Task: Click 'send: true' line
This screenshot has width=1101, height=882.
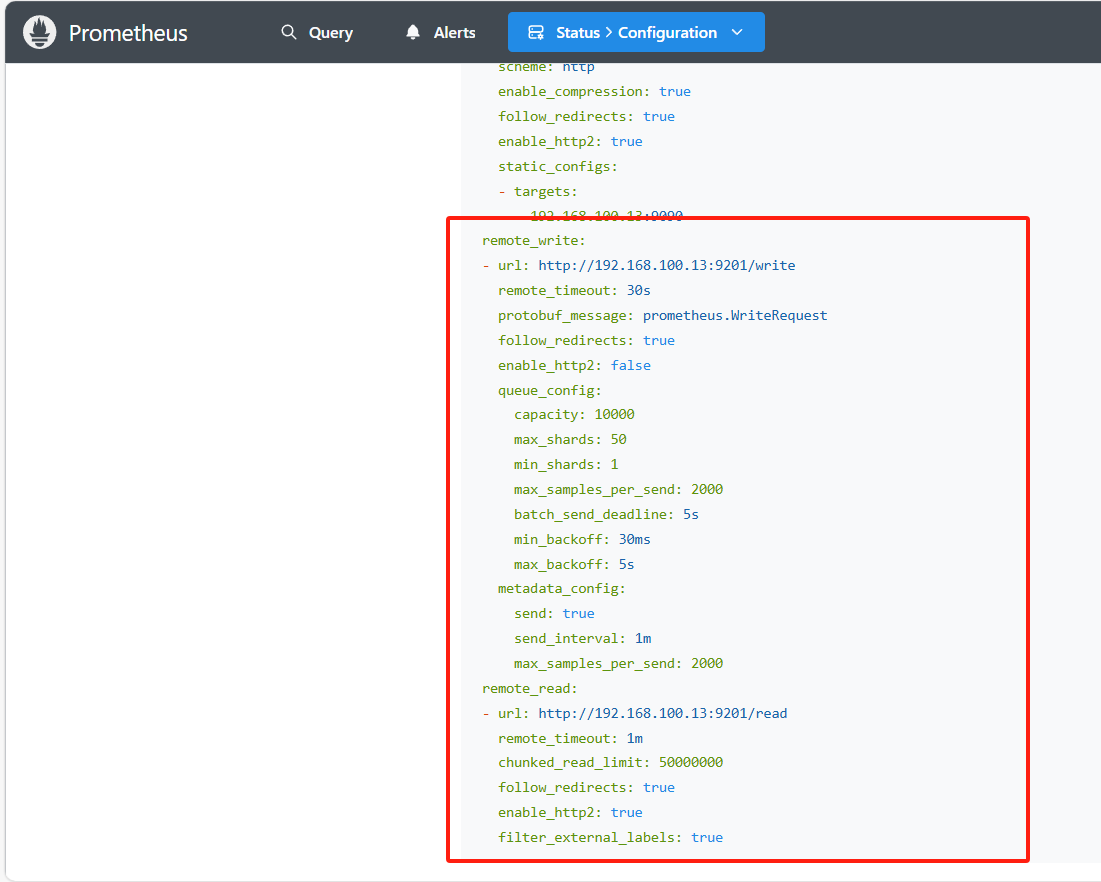Action: (553, 614)
